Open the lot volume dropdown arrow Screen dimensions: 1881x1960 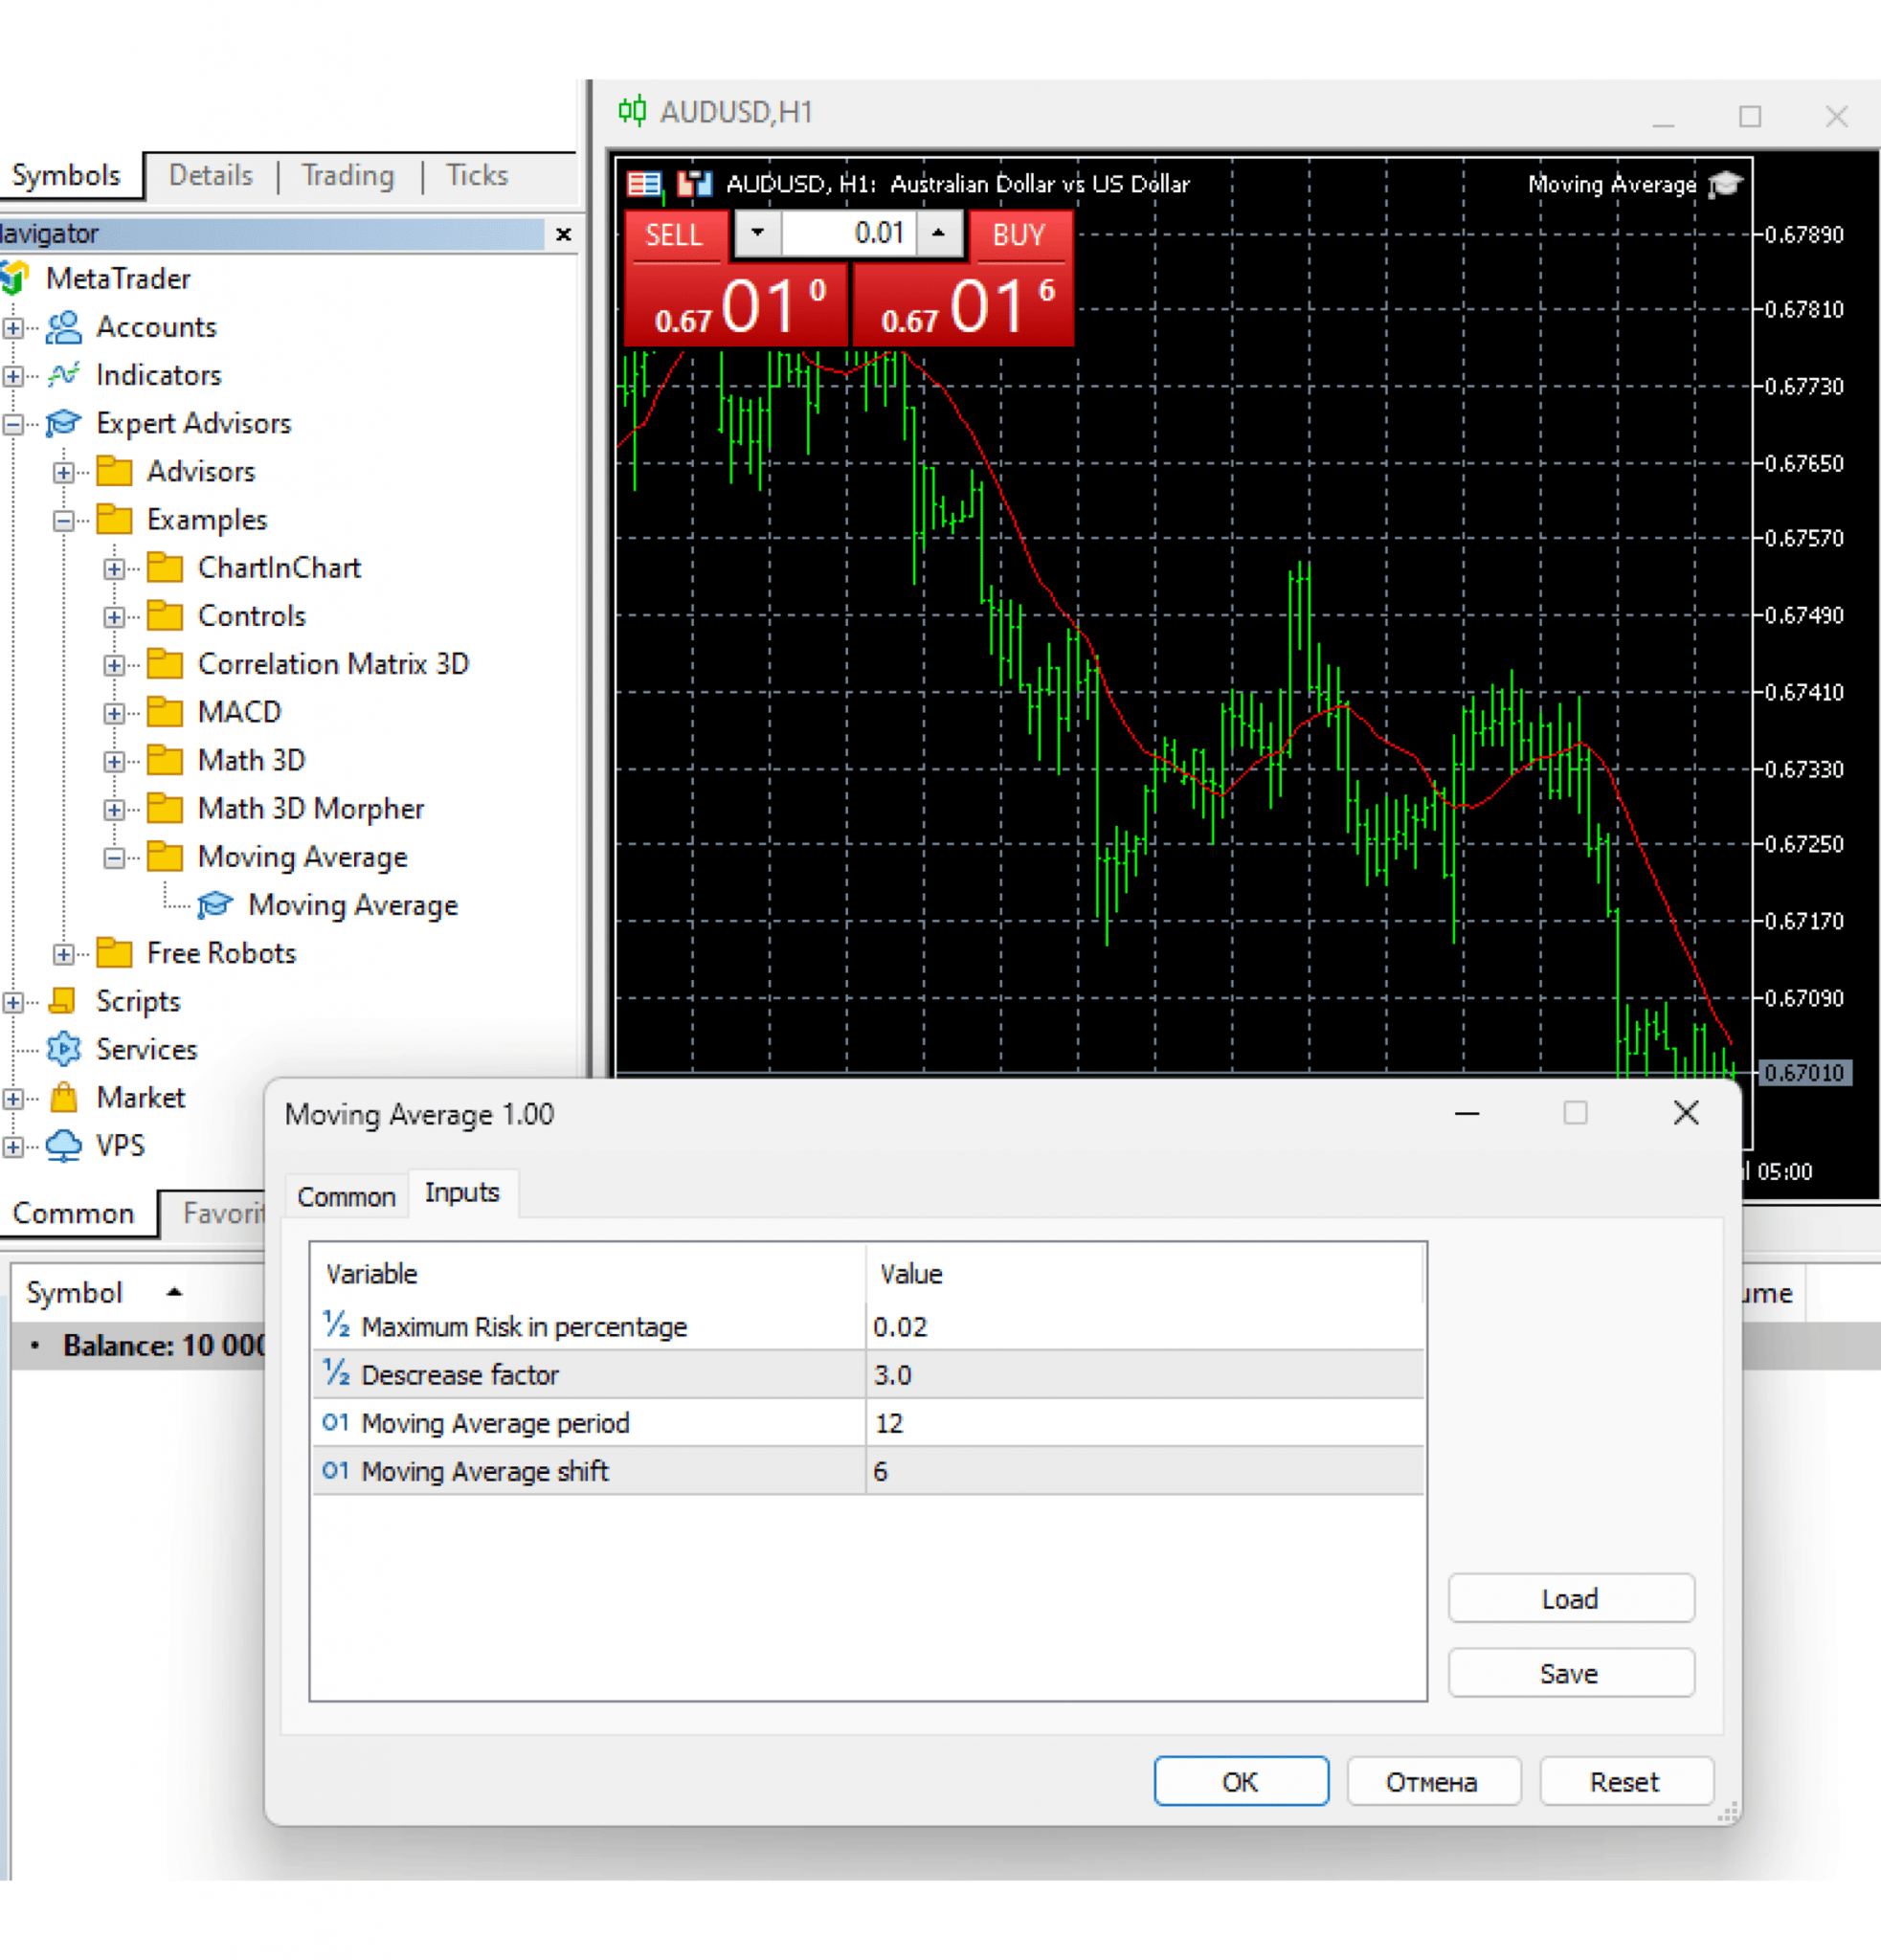(757, 233)
